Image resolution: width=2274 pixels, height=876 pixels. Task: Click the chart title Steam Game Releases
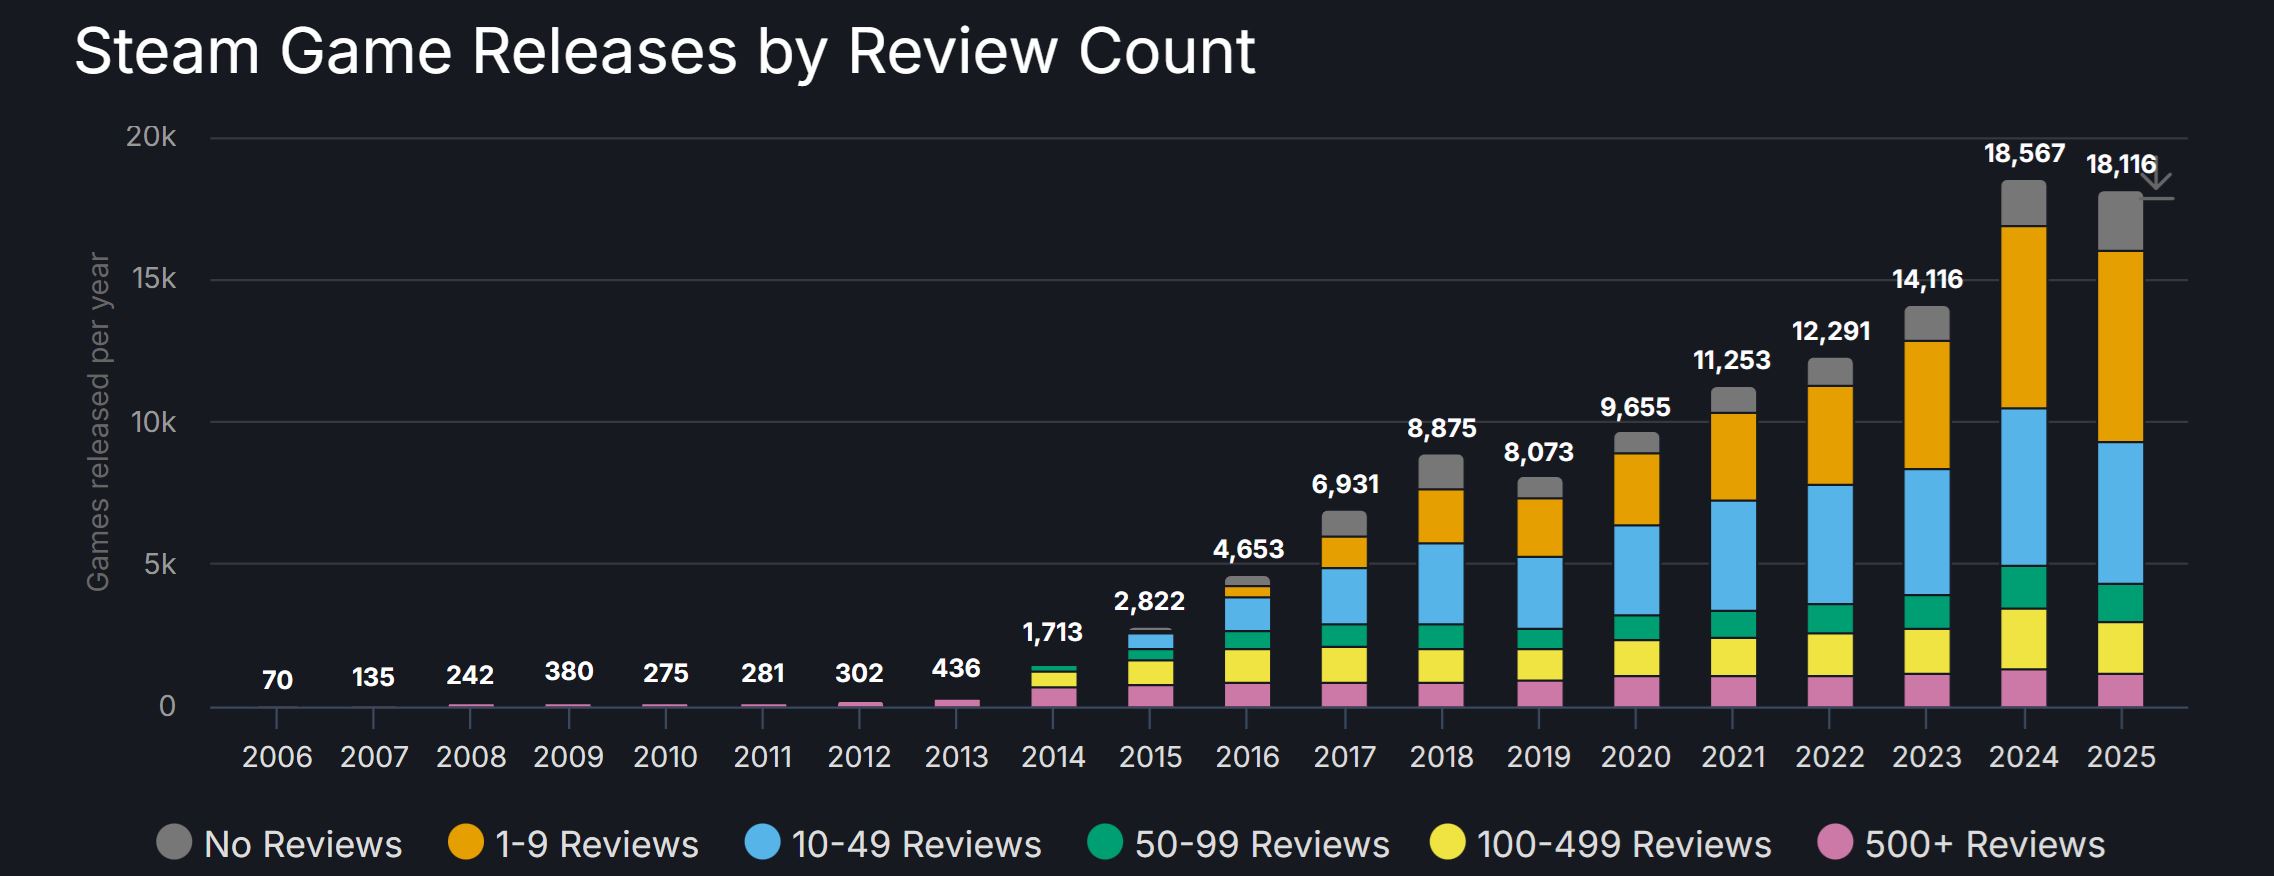tap(664, 52)
